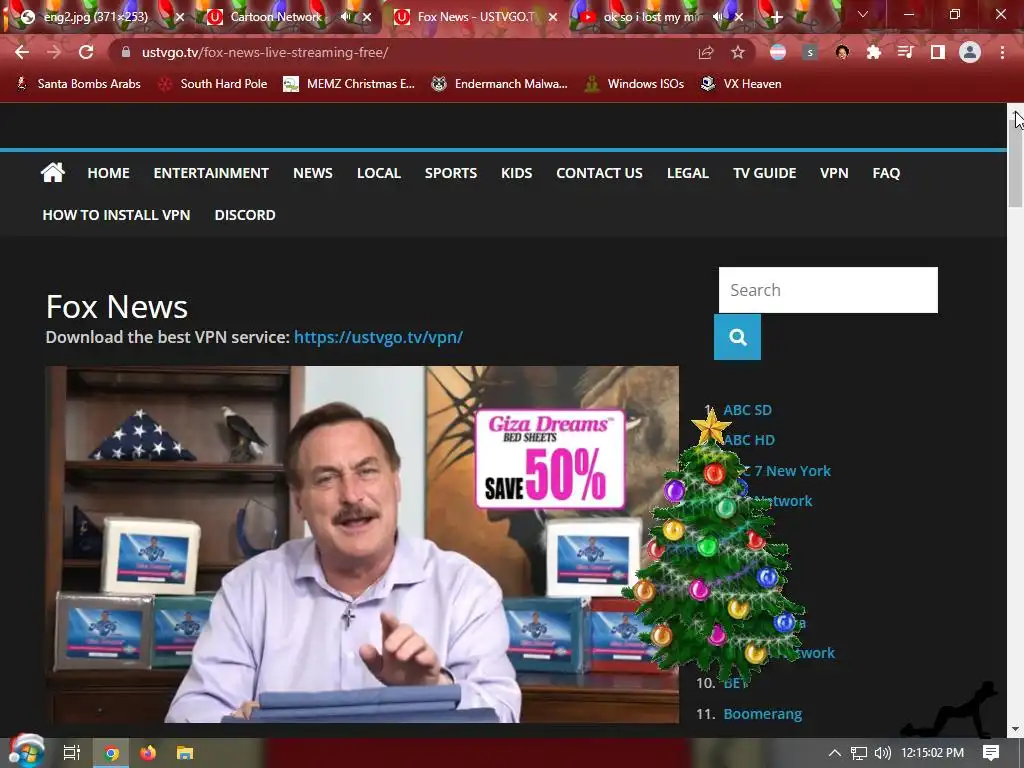The image size is (1024, 768).
Task: Go back with the browser back arrow
Action: pyautogui.click(x=22, y=52)
